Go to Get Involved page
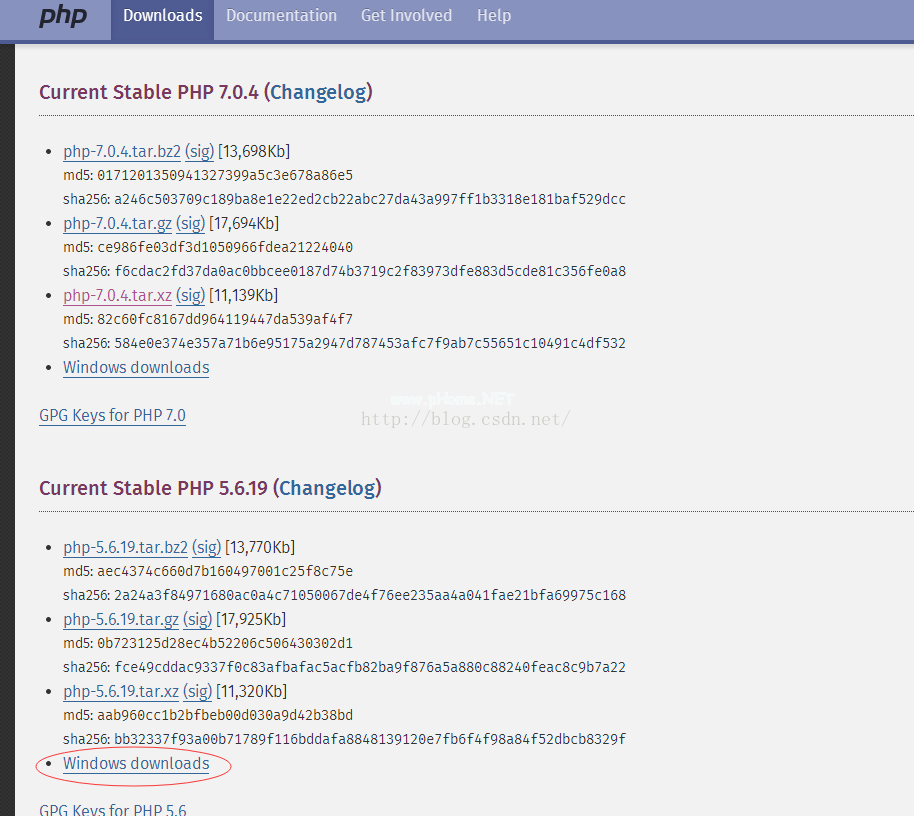 click(406, 16)
